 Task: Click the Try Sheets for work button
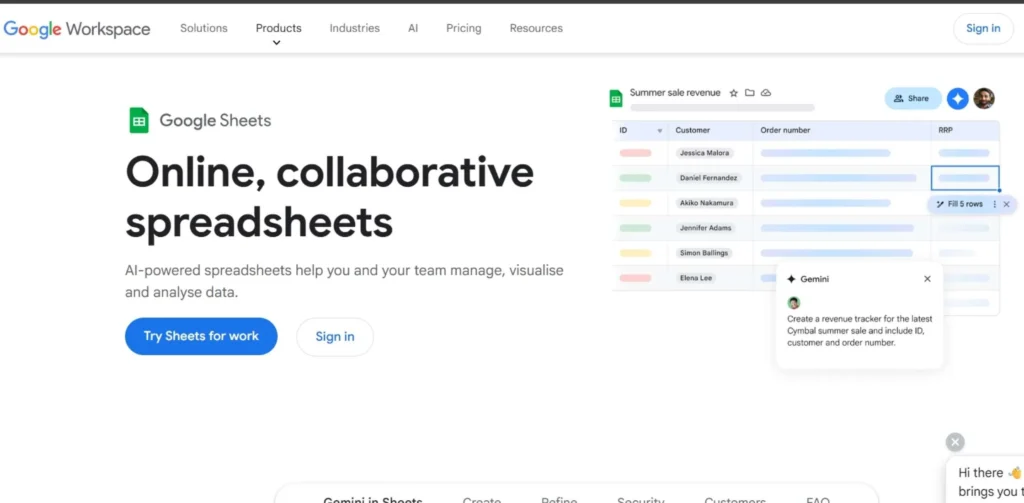pos(201,336)
